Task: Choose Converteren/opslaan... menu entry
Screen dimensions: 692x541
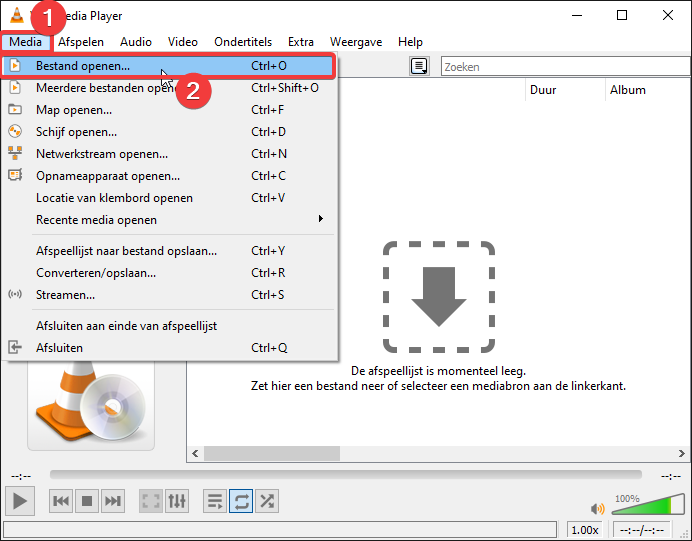Action: [x=170, y=273]
